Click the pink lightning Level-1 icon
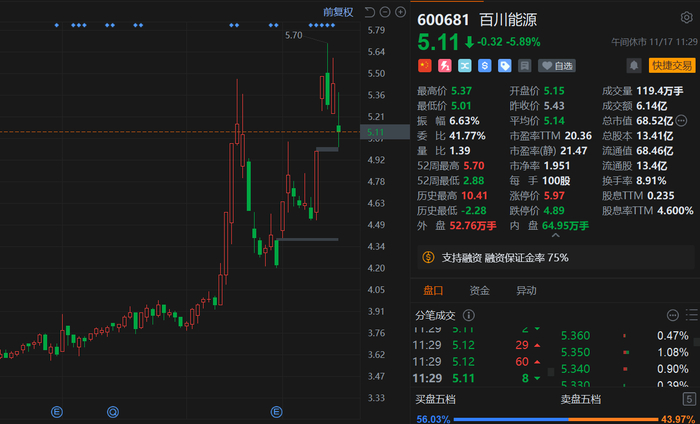This screenshot has height=424, width=700. click(x=445, y=66)
